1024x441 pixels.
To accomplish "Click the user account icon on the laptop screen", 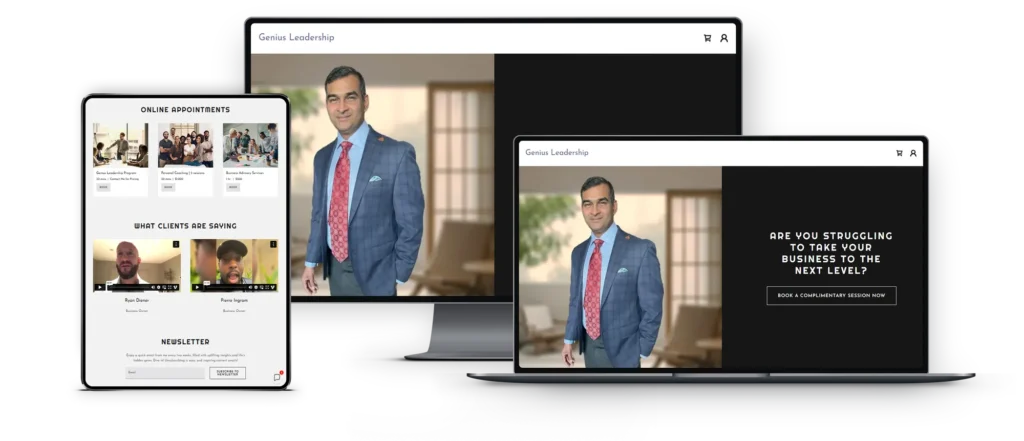I will [913, 153].
